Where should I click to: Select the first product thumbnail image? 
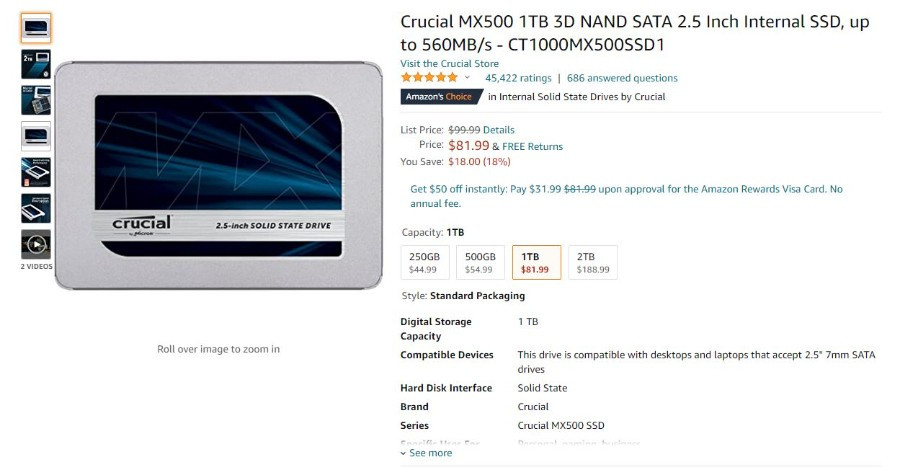36,28
